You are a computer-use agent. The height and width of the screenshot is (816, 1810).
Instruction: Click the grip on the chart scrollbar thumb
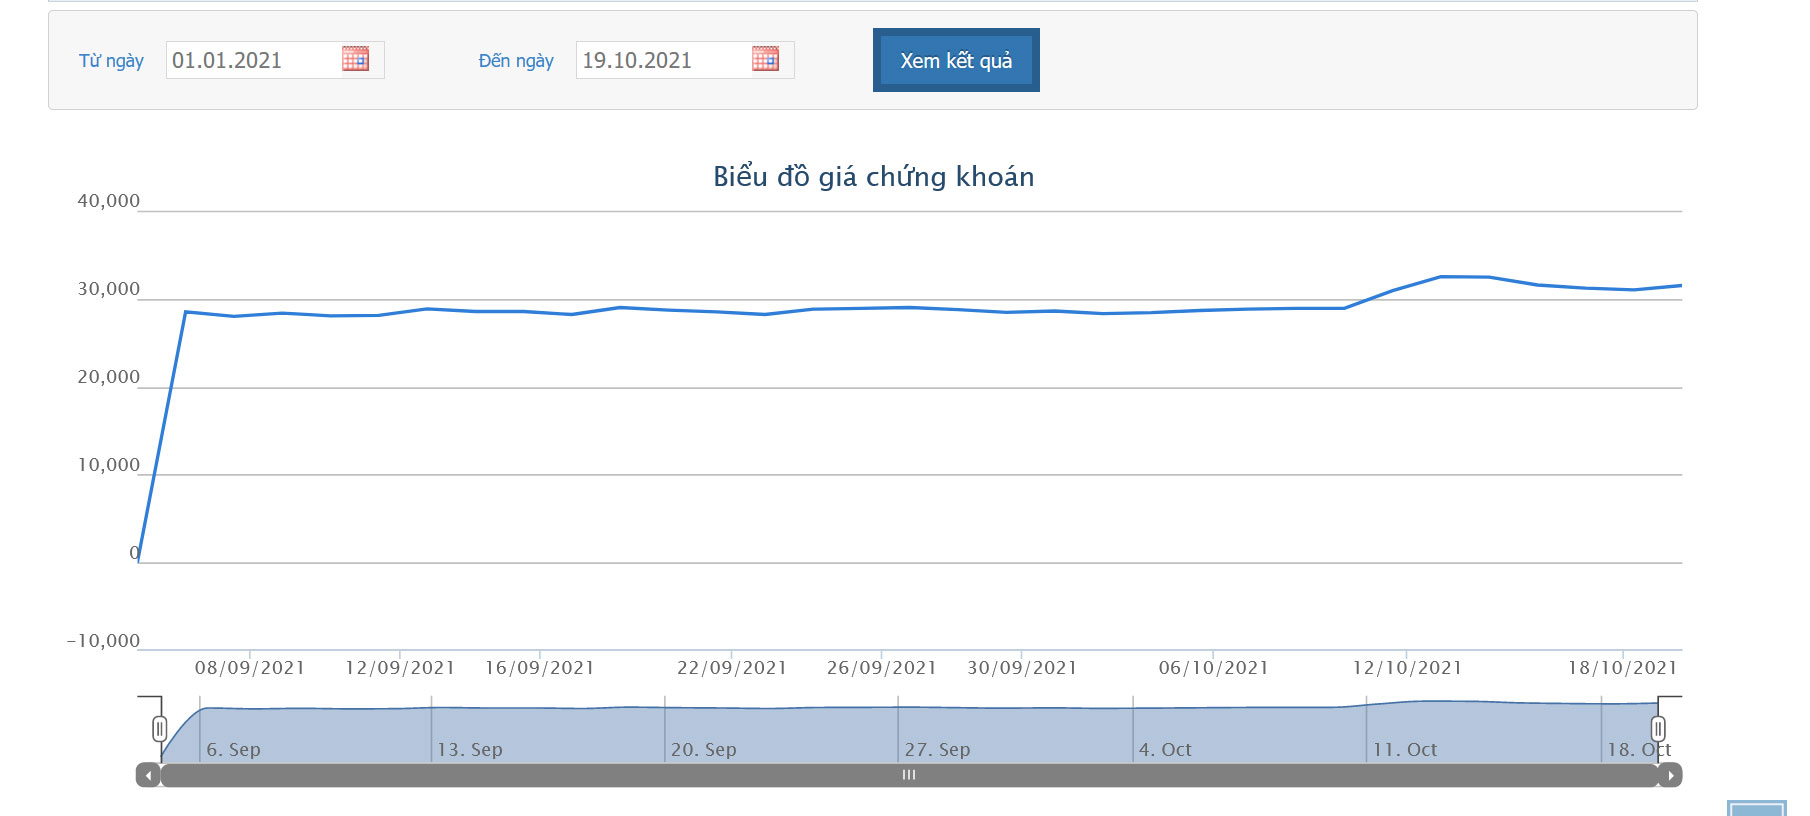coord(908,775)
